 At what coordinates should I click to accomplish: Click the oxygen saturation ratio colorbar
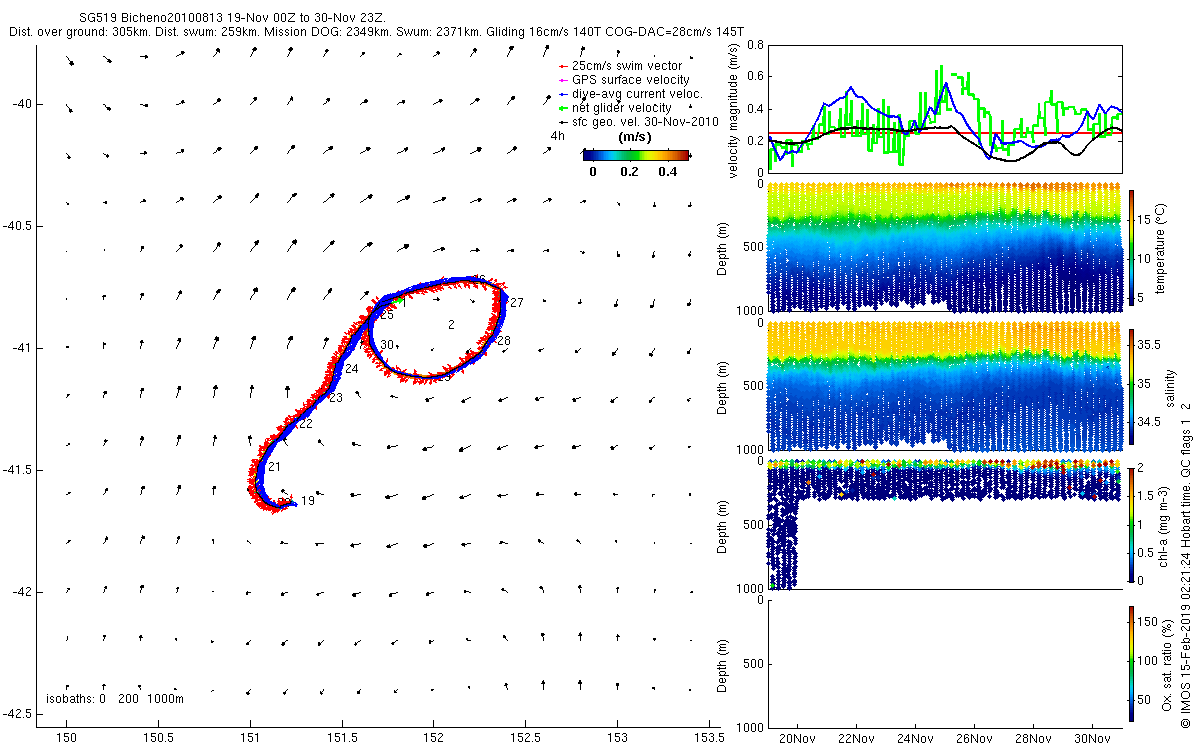[1131, 662]
